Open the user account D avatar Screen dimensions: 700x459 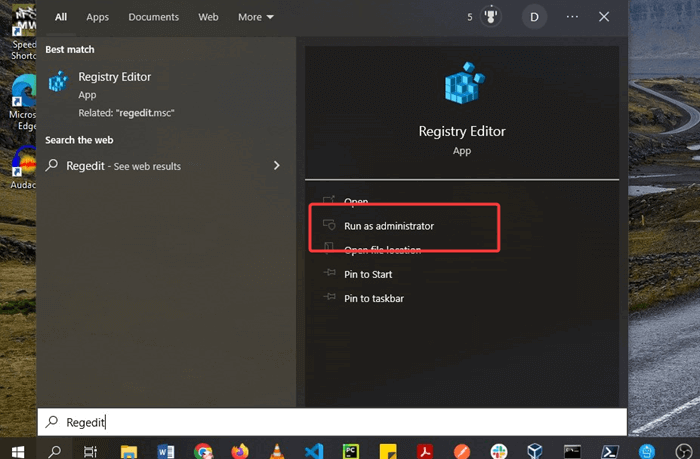pyautogui.click(x=534, y=17)
